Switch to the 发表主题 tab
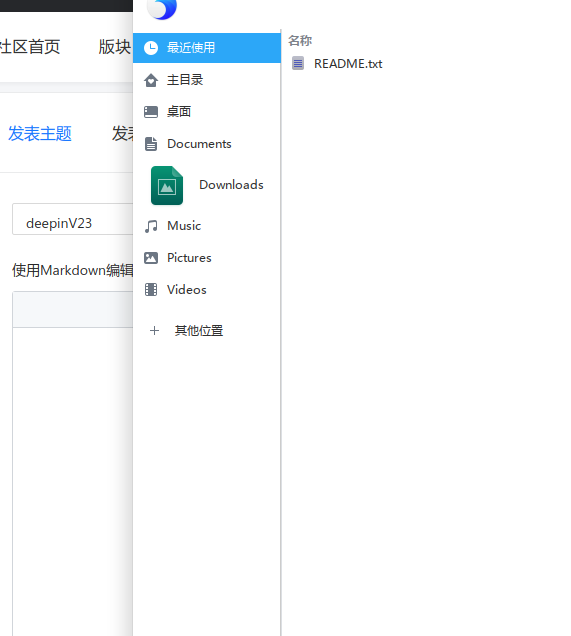Image resolution: width=571 pixels, height=636 pixels. click(40, 133)
